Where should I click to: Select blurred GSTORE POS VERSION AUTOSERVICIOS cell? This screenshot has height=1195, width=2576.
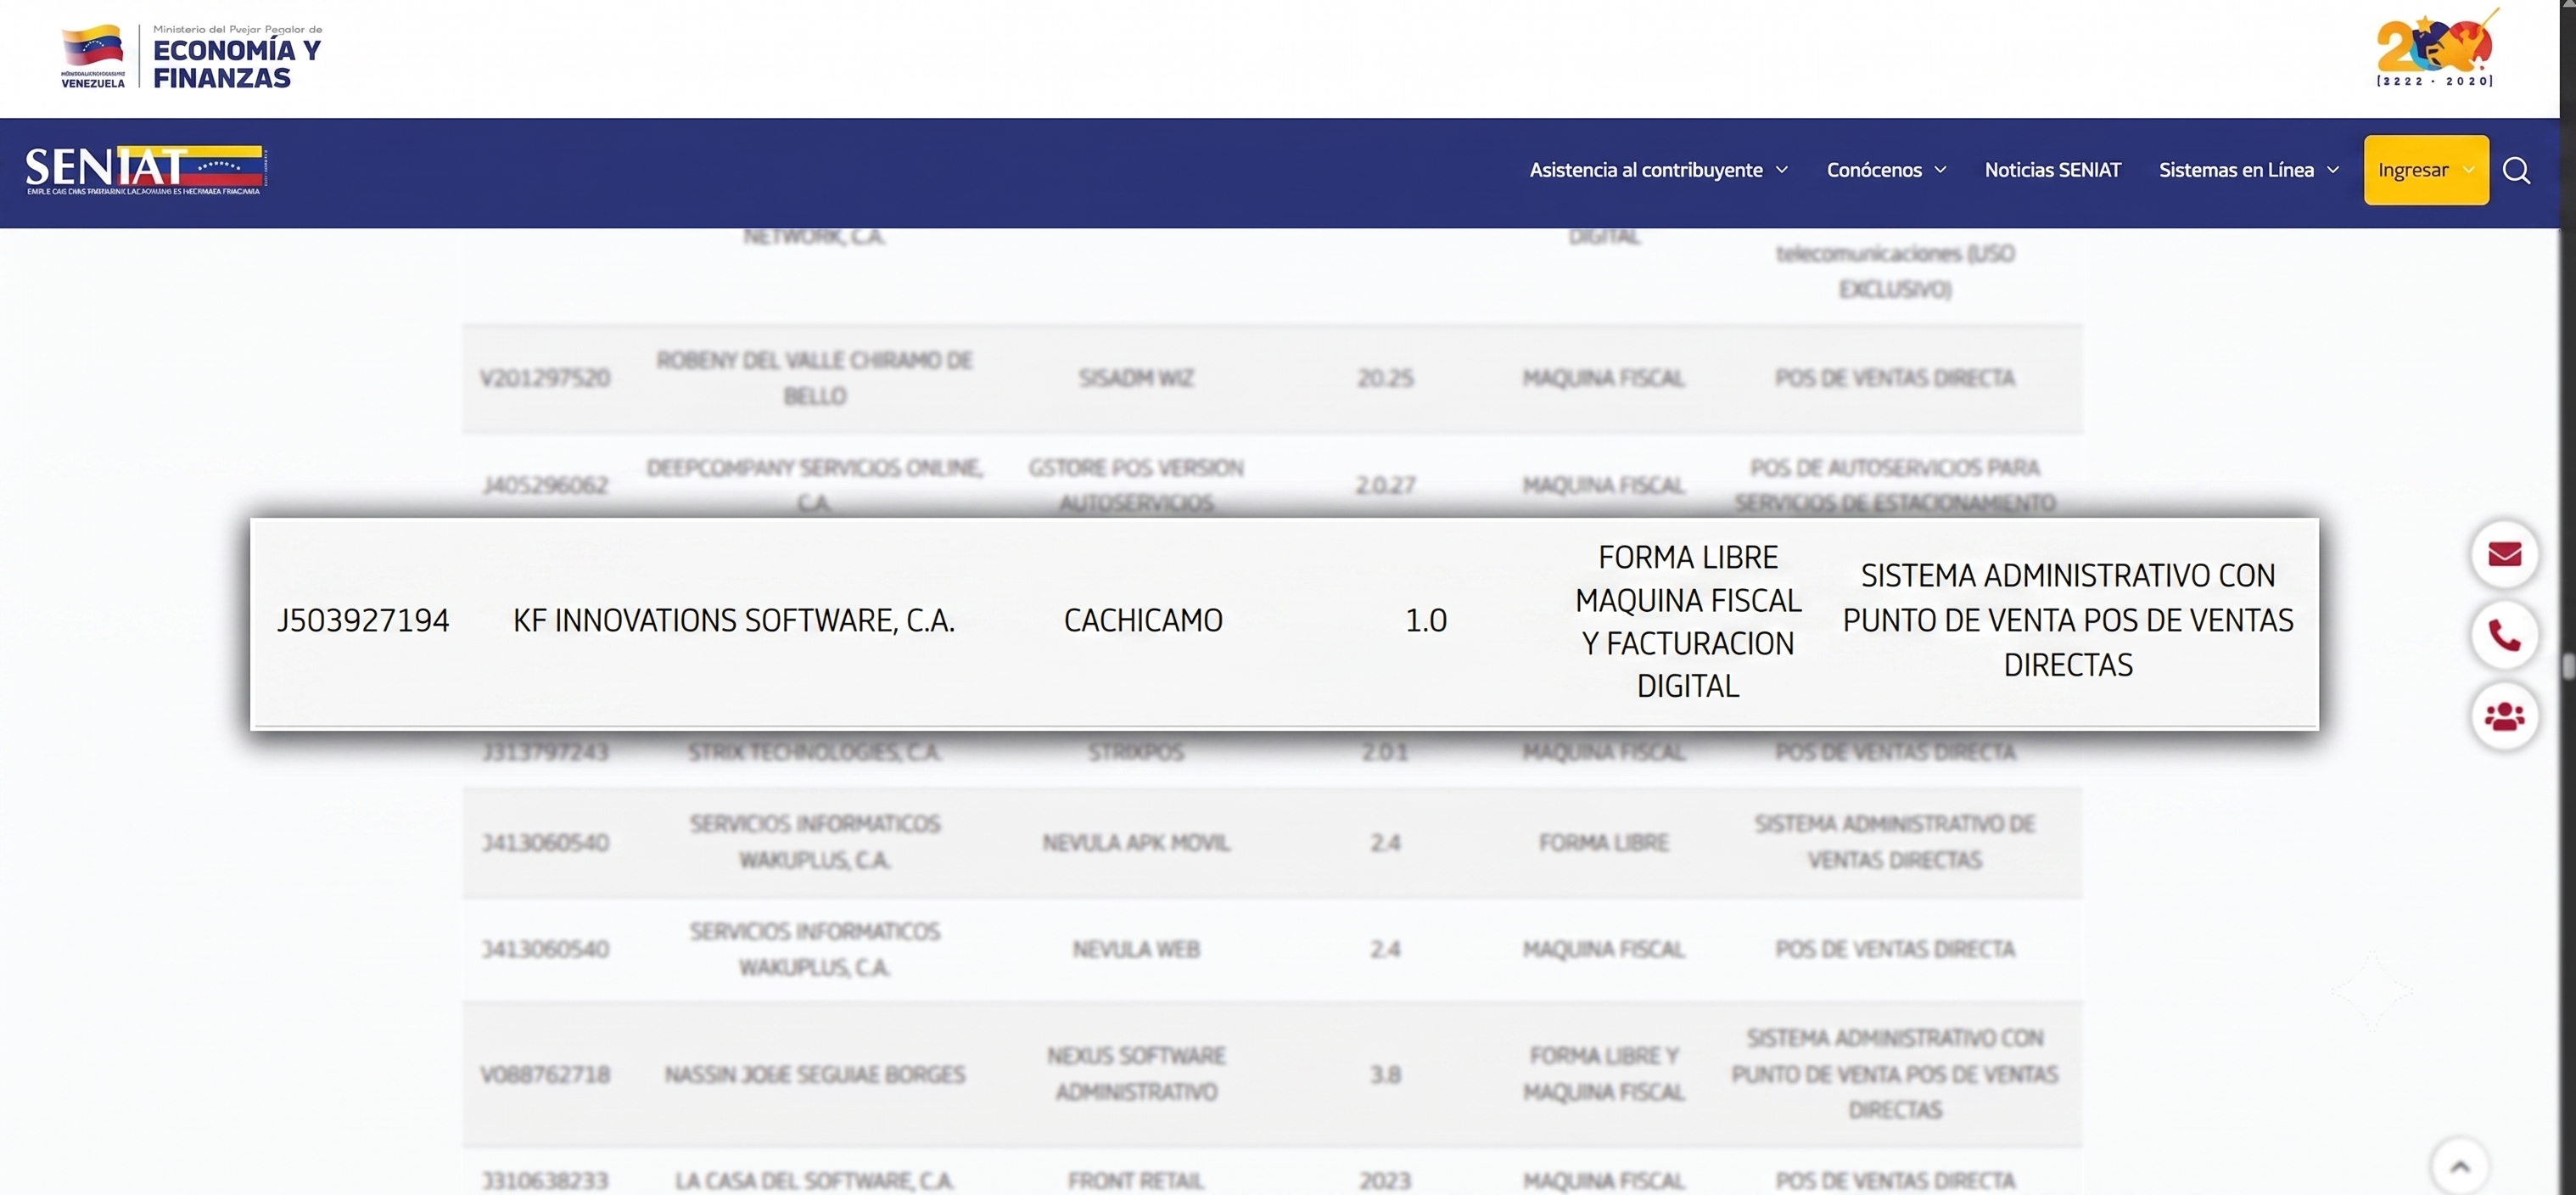tap(1136, 485)
